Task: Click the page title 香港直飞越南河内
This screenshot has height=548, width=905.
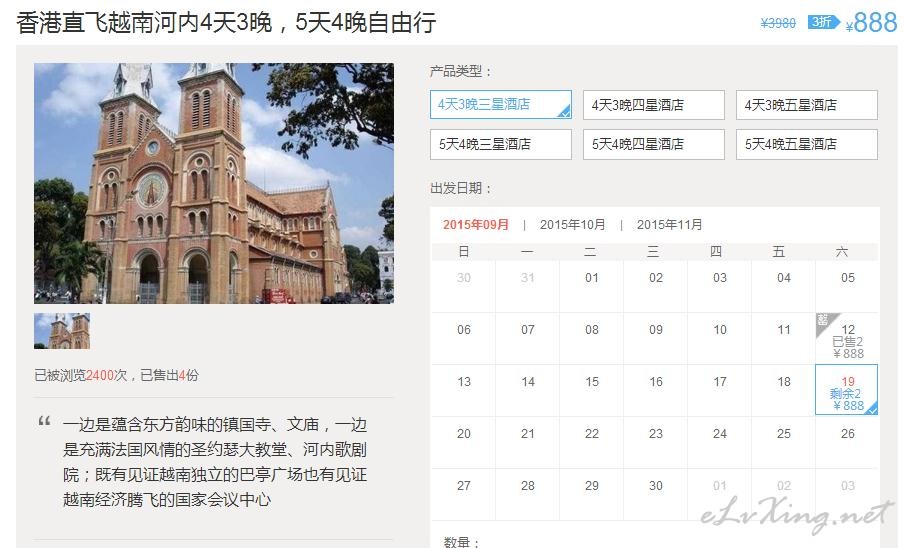Action: pyautogui.click(x=226, y=23)
